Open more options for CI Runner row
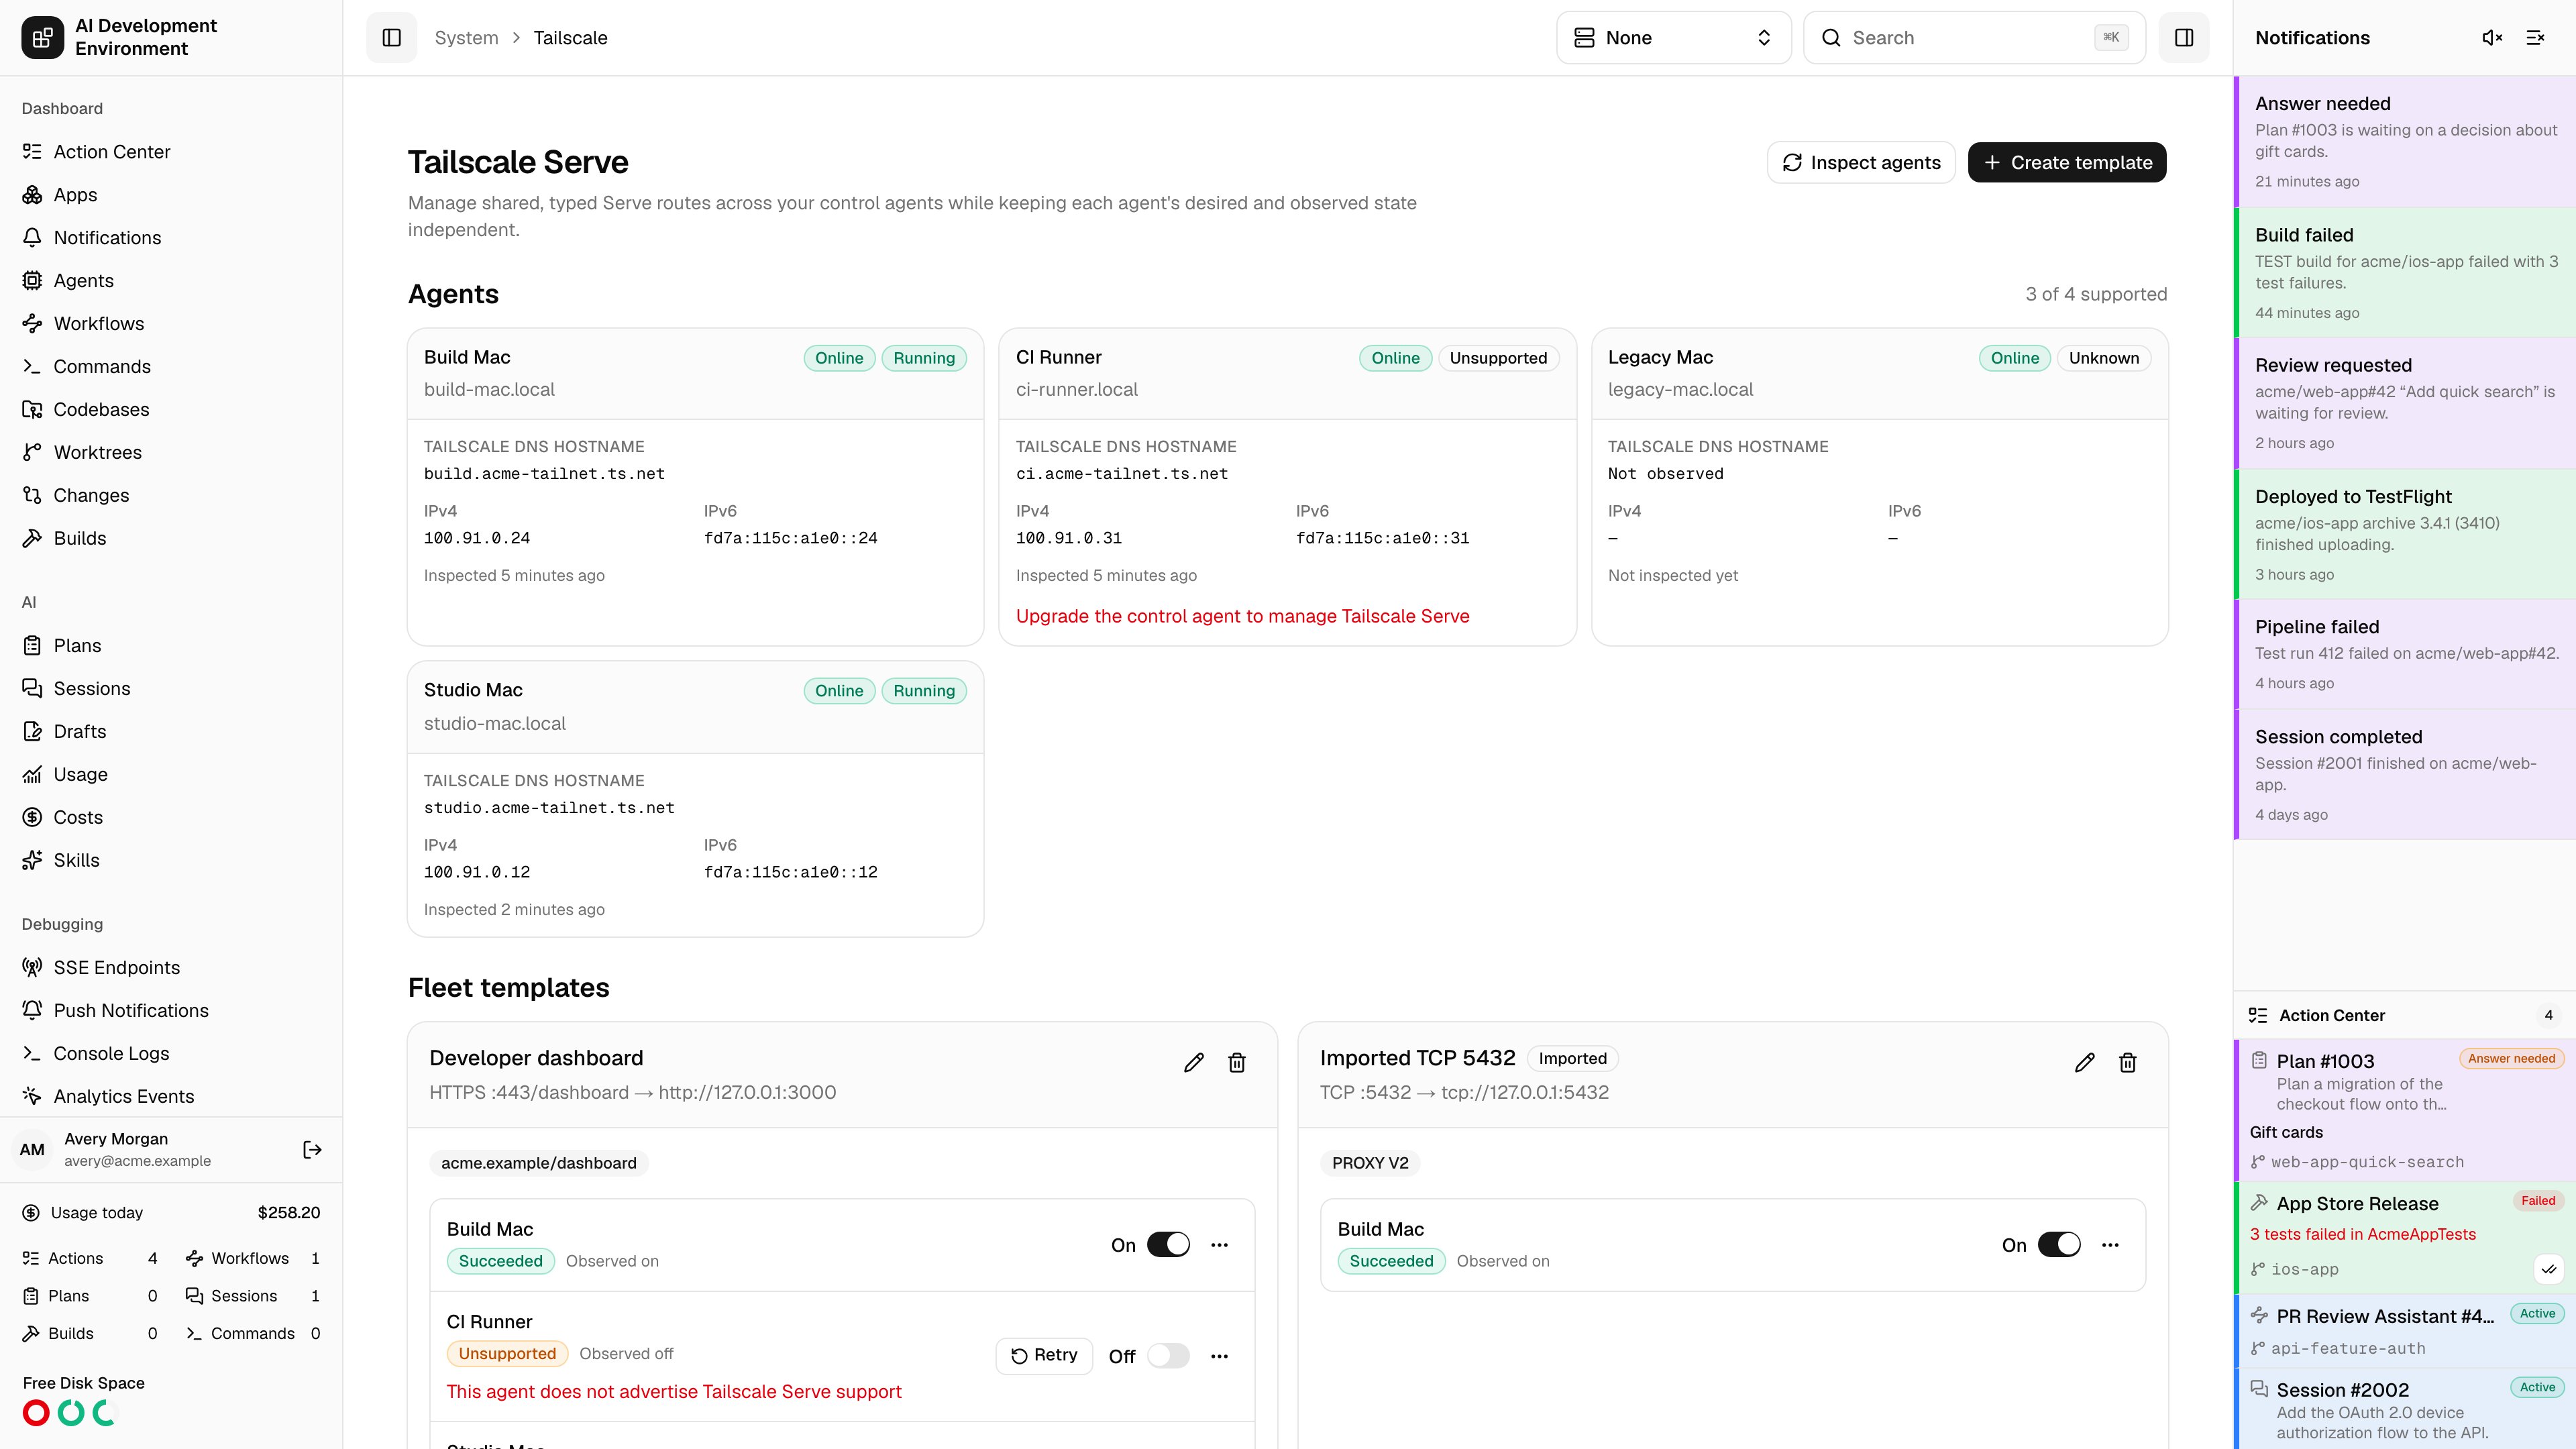 click(x=1219, y=1356)
